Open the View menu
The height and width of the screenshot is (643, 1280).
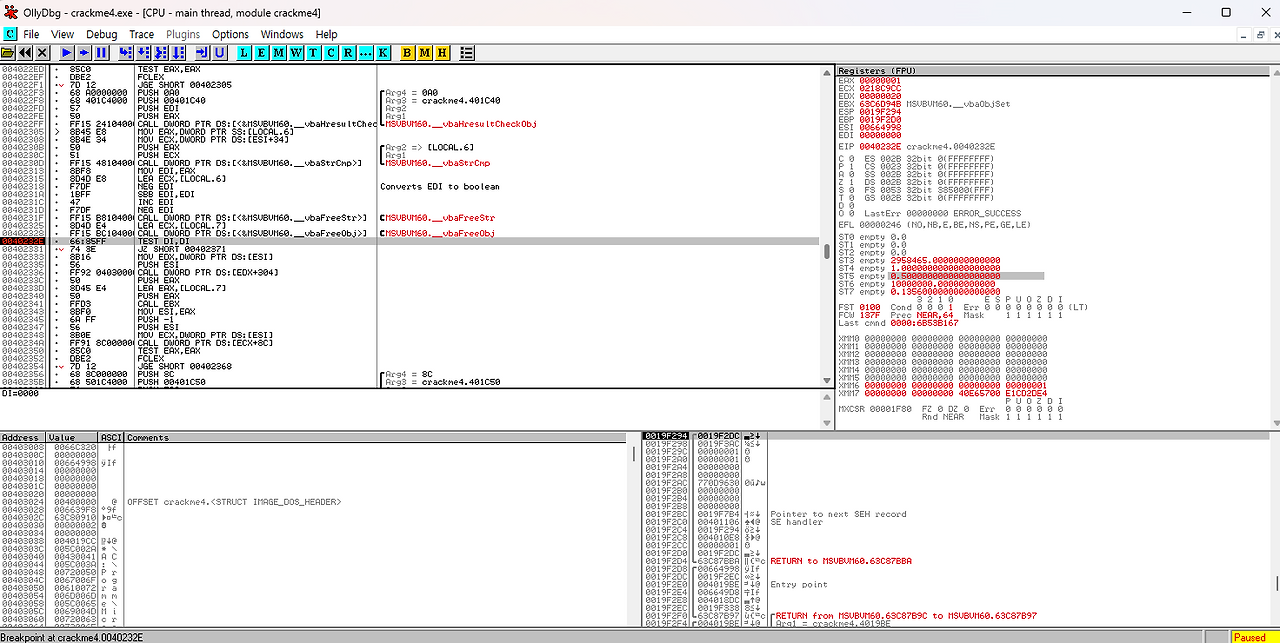(62, 34)
